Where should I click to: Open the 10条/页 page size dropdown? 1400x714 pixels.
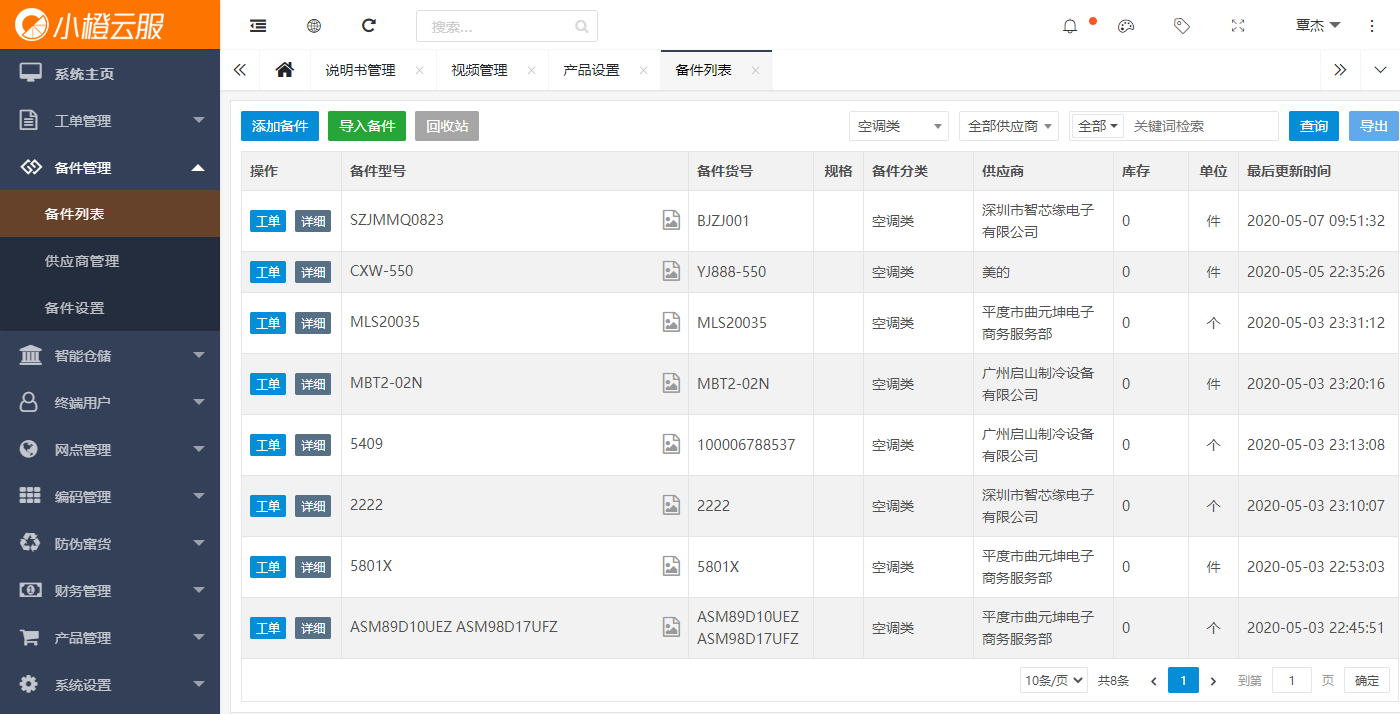1054,681
